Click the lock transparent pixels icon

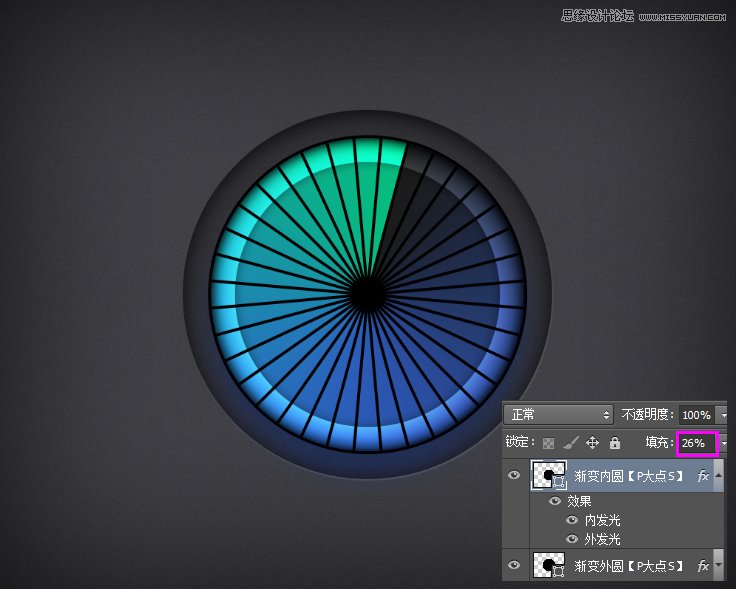tap(548, 442)
